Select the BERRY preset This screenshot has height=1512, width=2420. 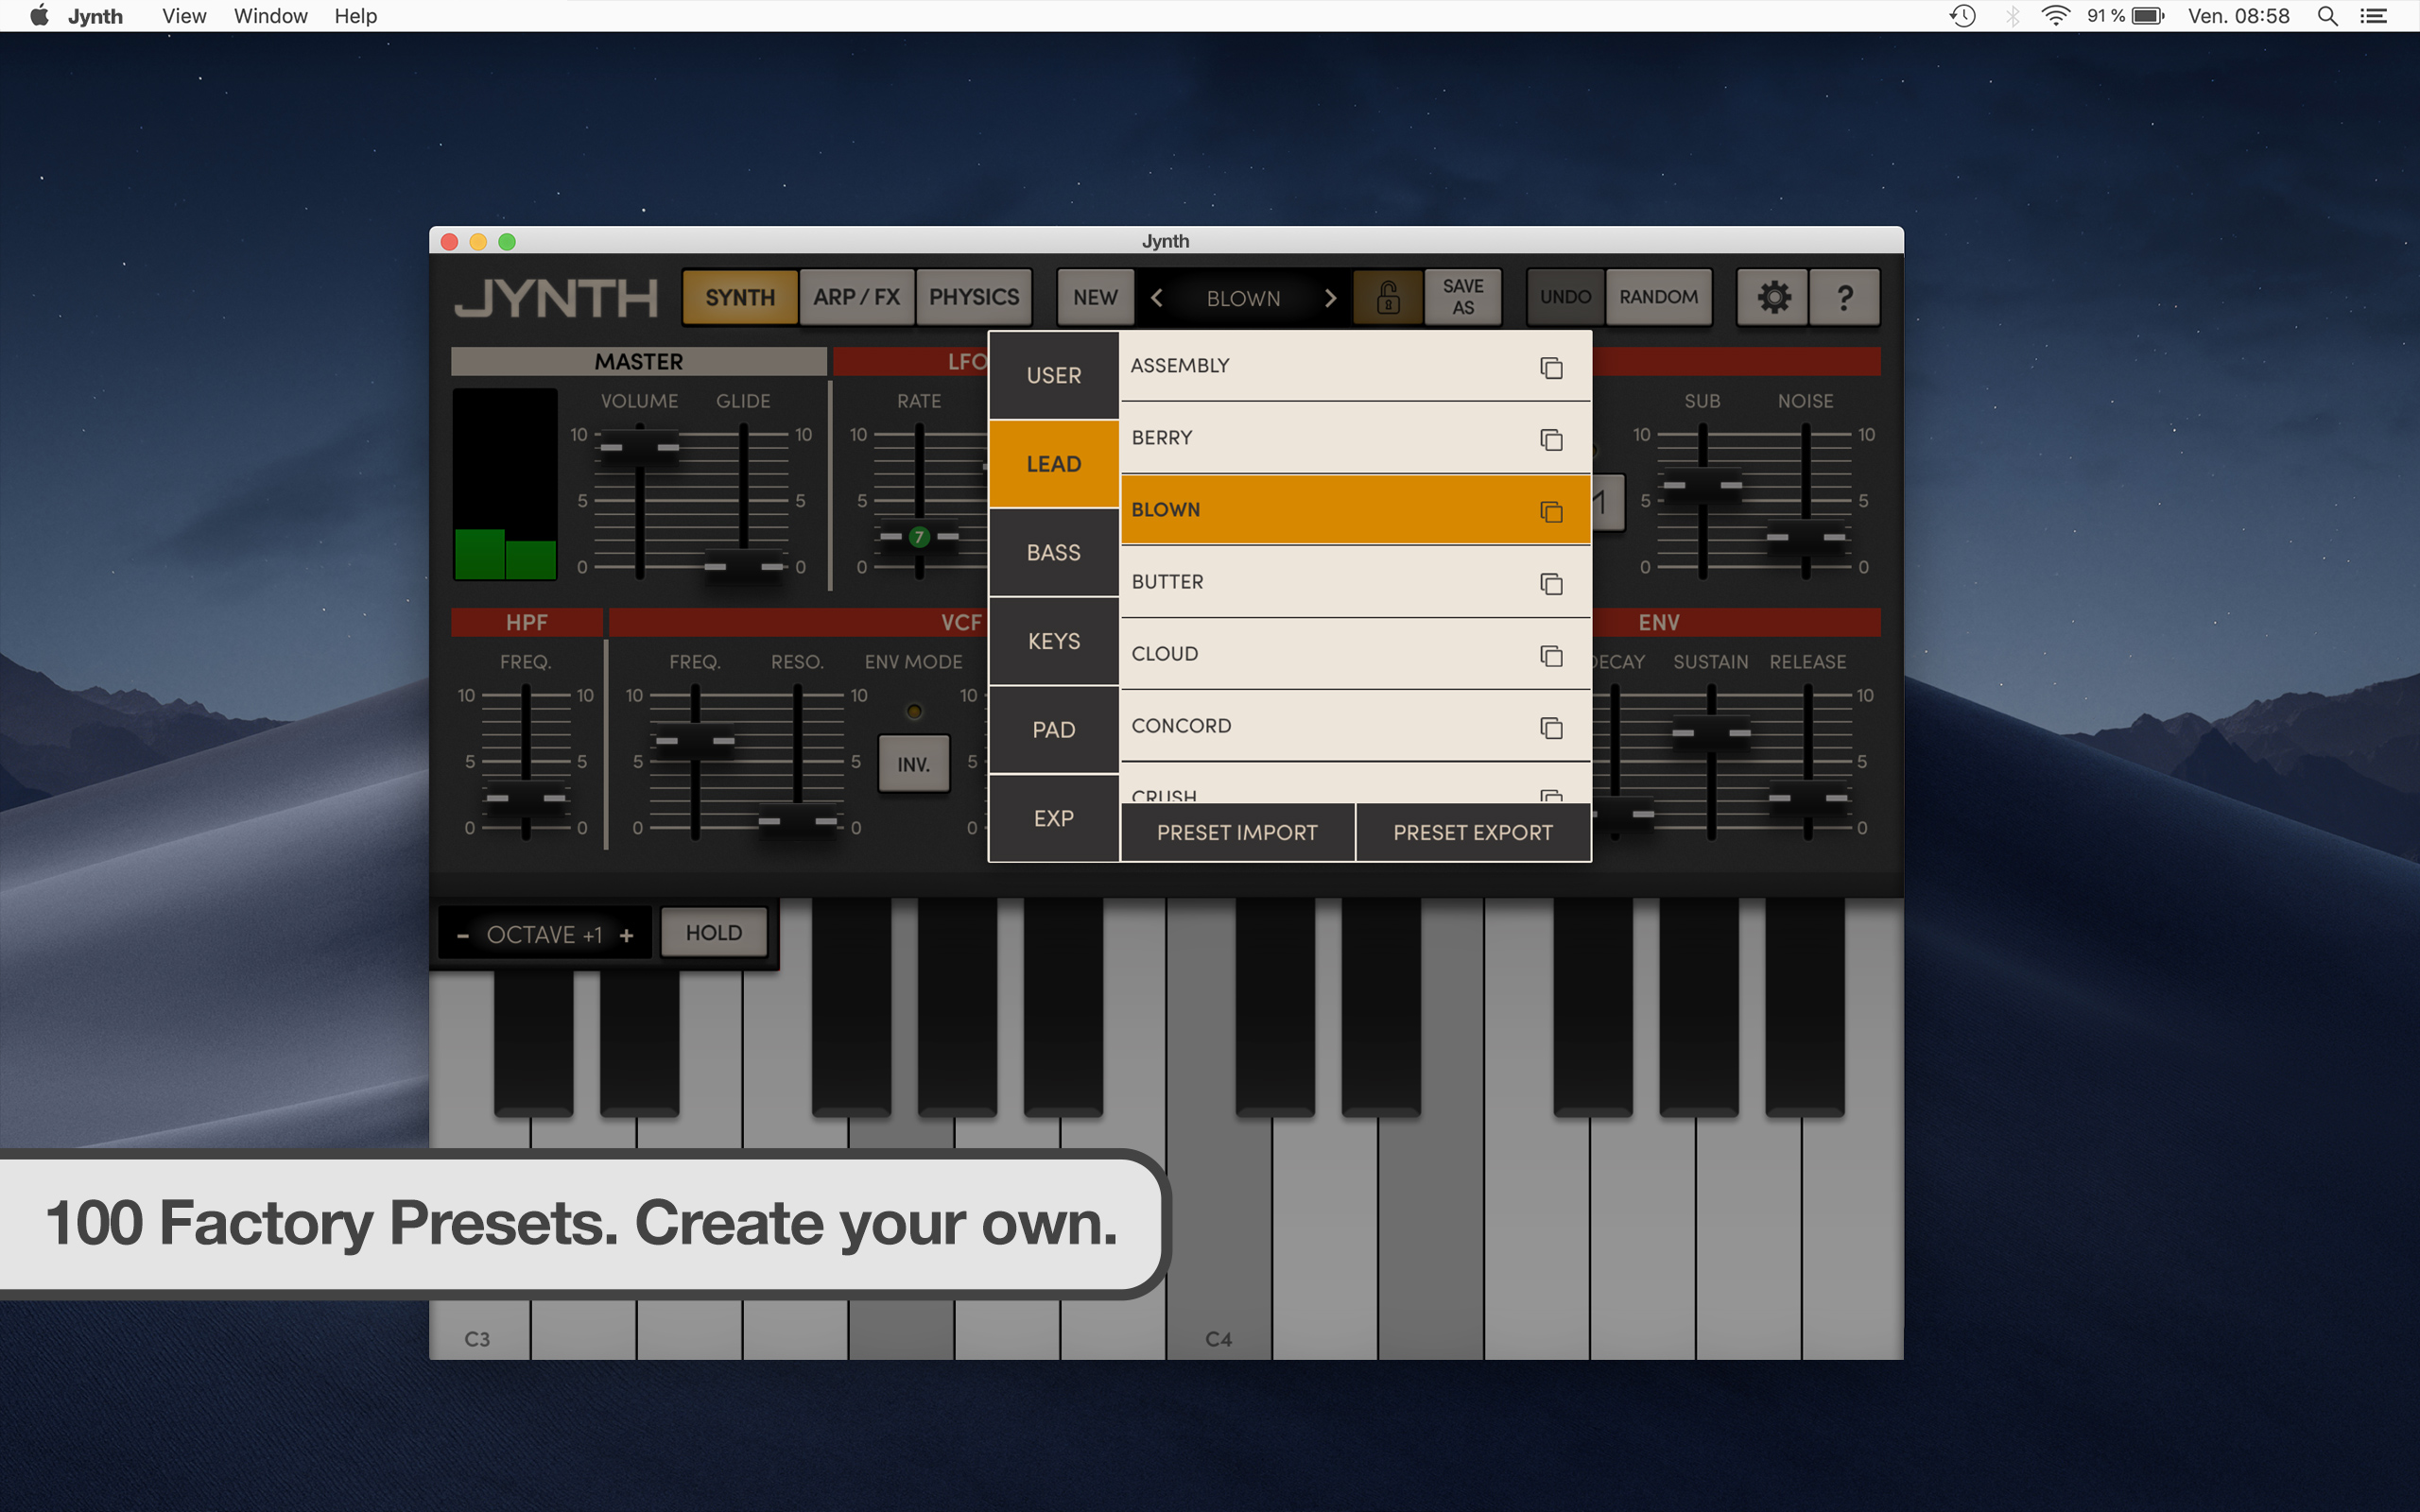[1355, 438]
